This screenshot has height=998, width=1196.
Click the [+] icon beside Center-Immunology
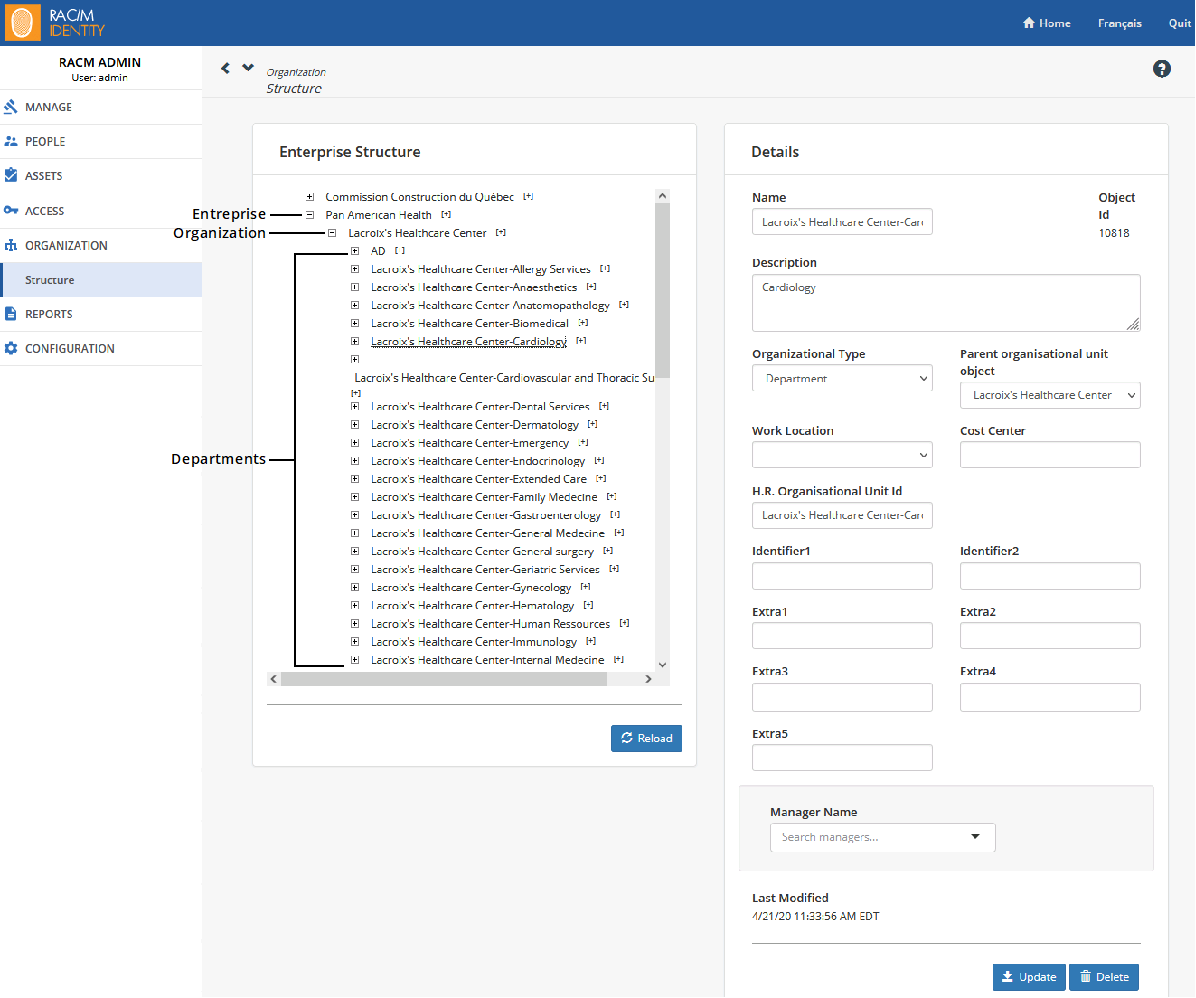591,641
